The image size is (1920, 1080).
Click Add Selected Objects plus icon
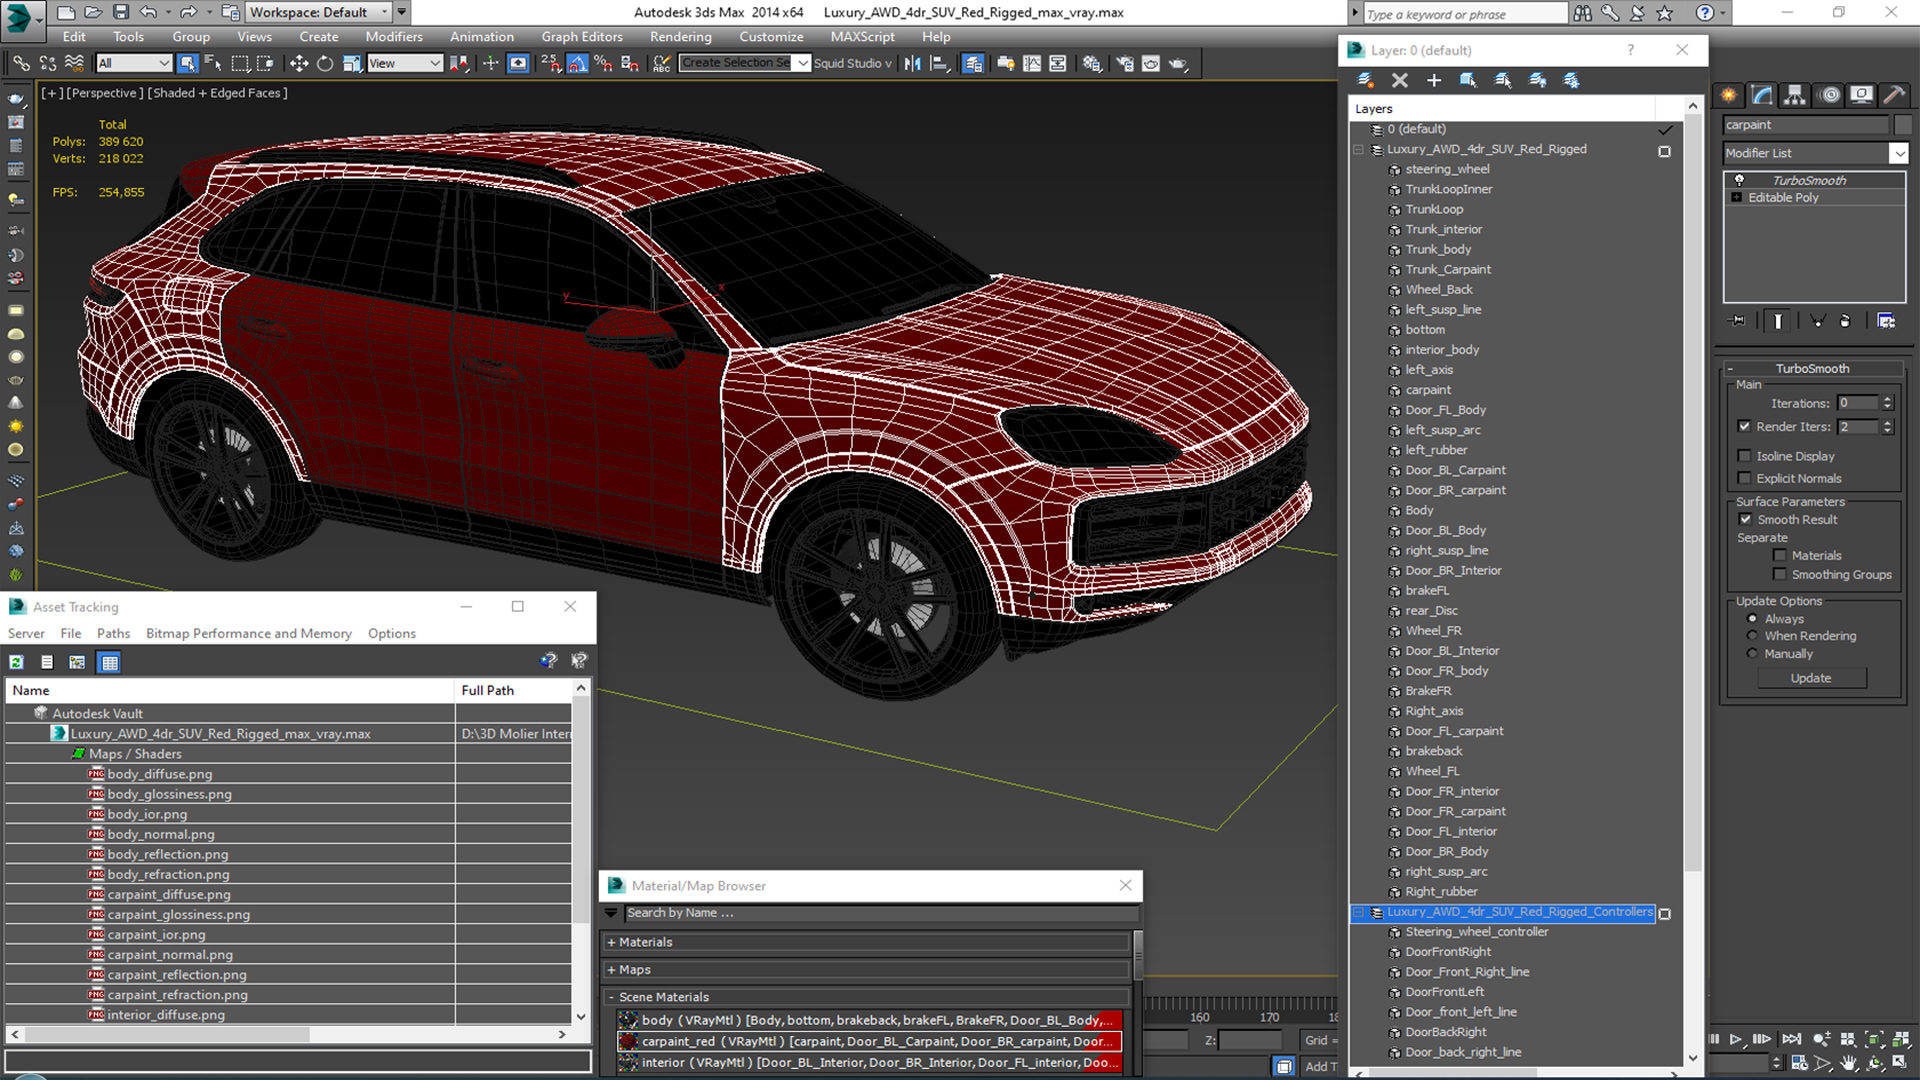tap(1434, 80)
